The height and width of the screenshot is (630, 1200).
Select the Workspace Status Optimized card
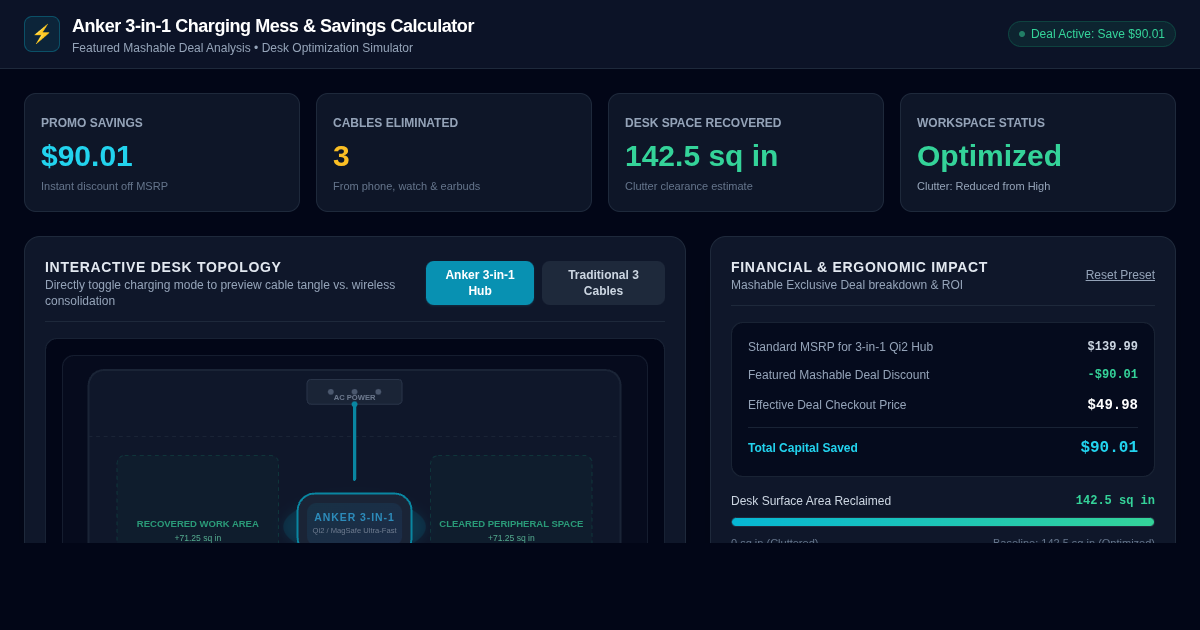click(x=1038, y=152)
